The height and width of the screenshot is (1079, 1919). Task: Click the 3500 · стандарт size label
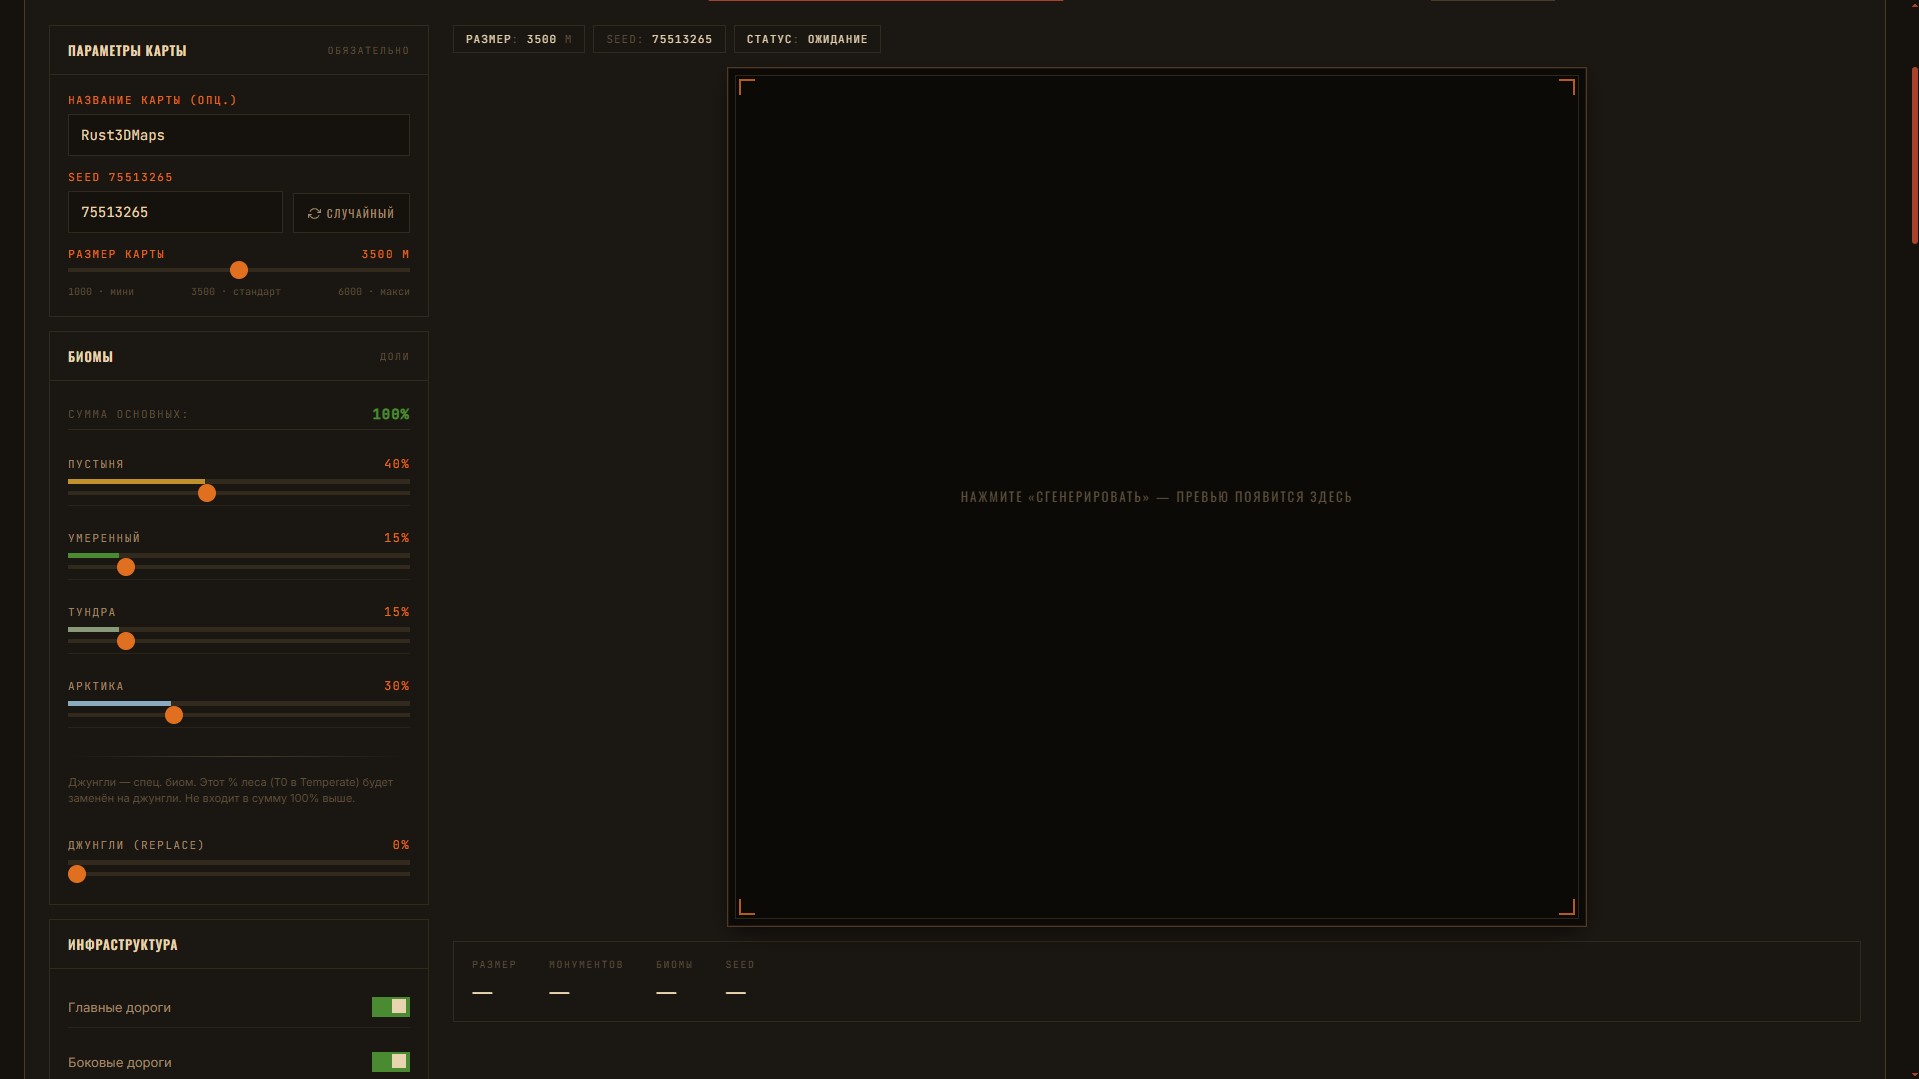236,292
